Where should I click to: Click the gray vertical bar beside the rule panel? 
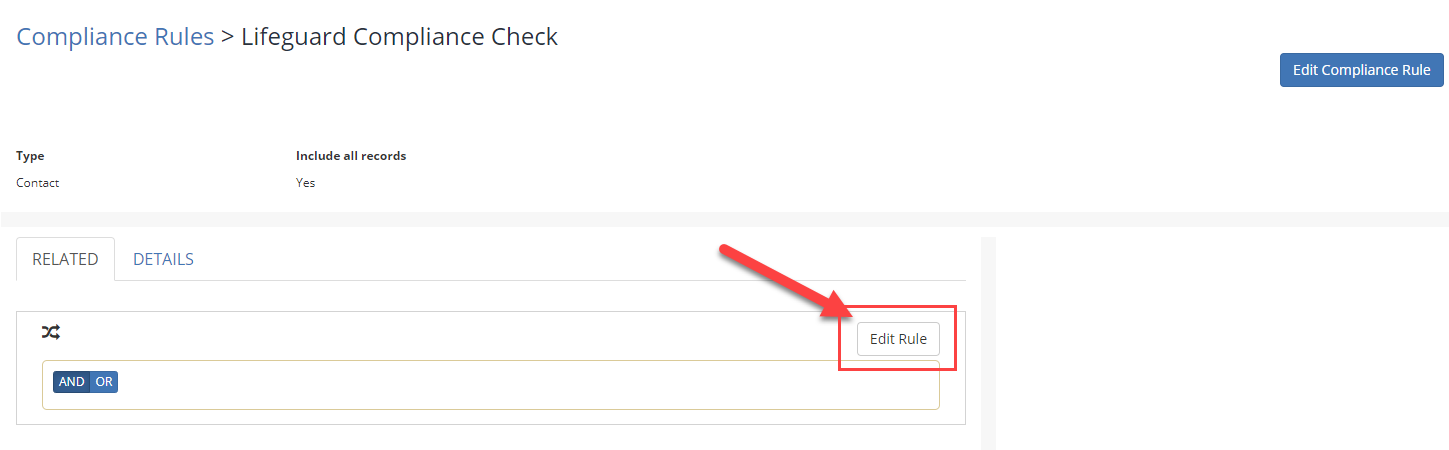pos(988,343)
